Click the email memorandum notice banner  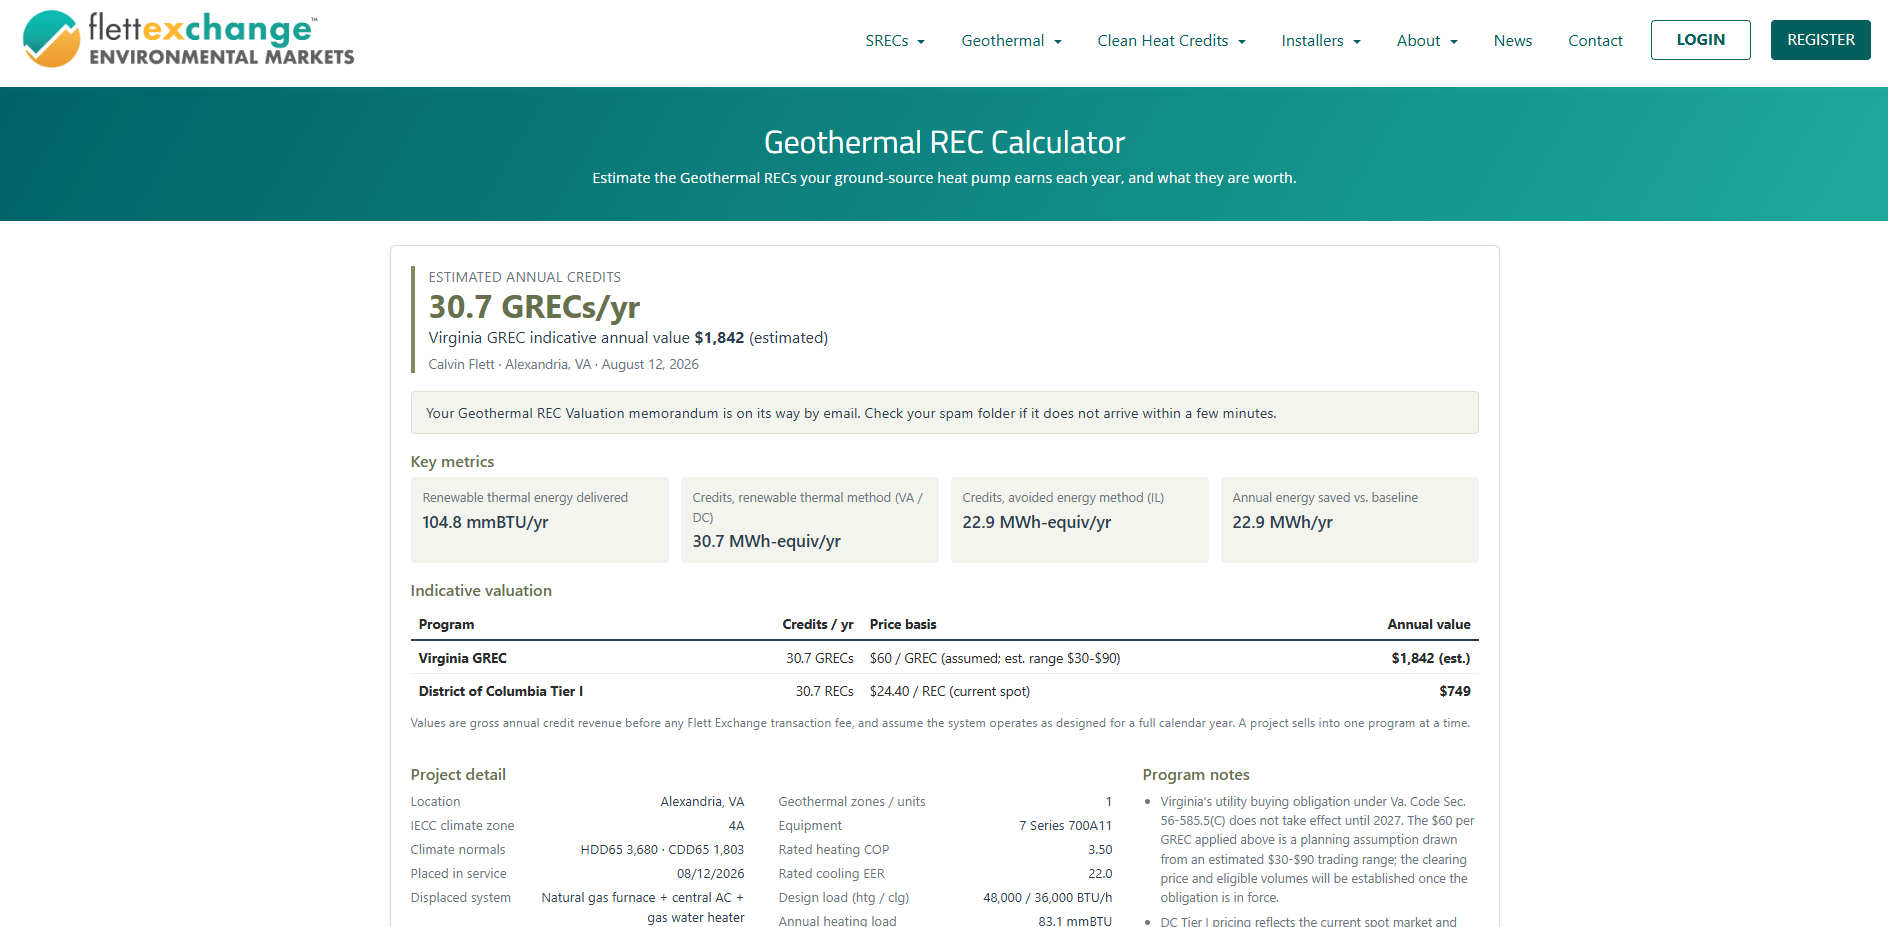point(944,413)
